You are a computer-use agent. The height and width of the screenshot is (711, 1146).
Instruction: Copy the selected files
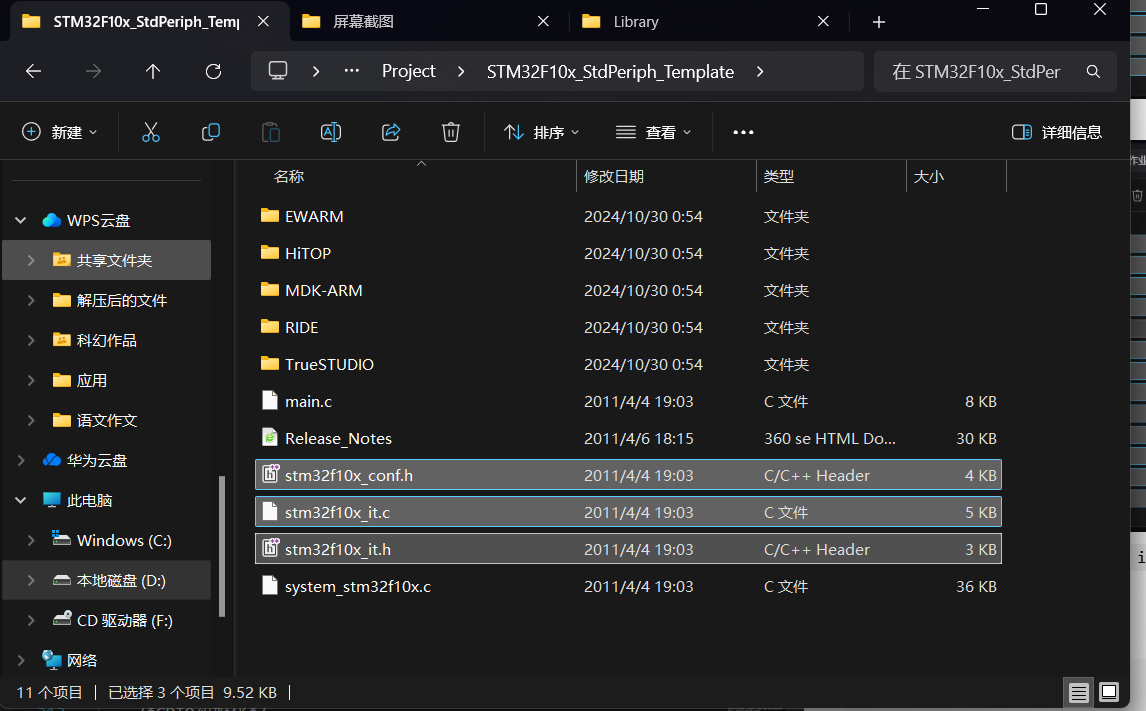210,132
